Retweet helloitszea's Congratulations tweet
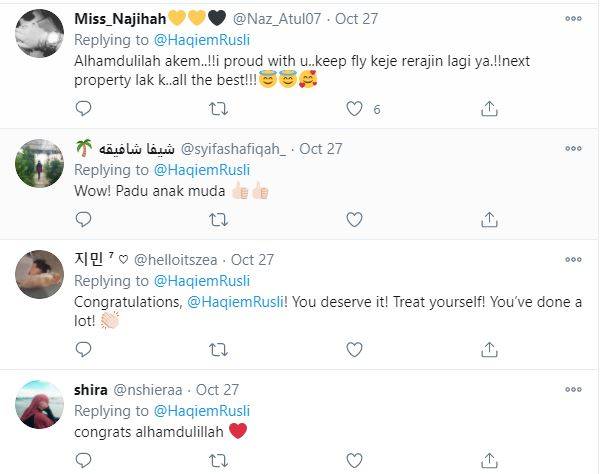Image resolution: width=601 pixels, height=474 pixels. pos(218,351)
